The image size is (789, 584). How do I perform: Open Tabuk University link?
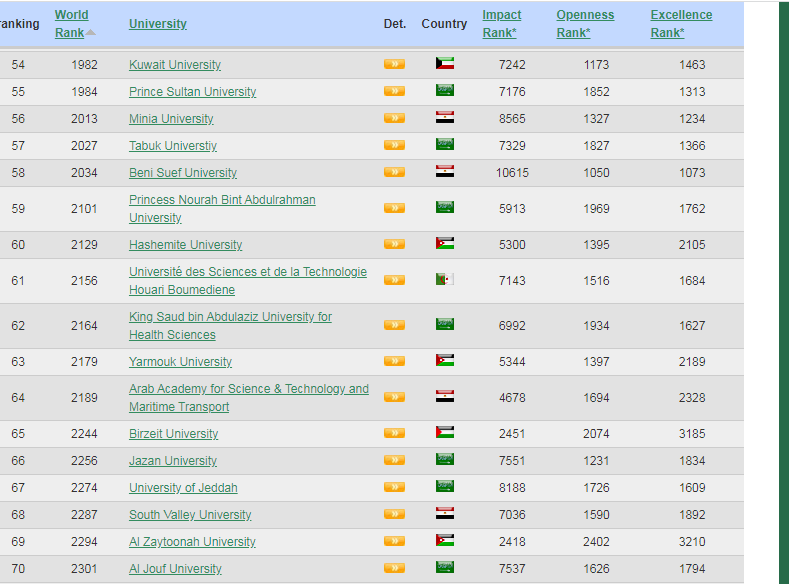click(172, 146)
